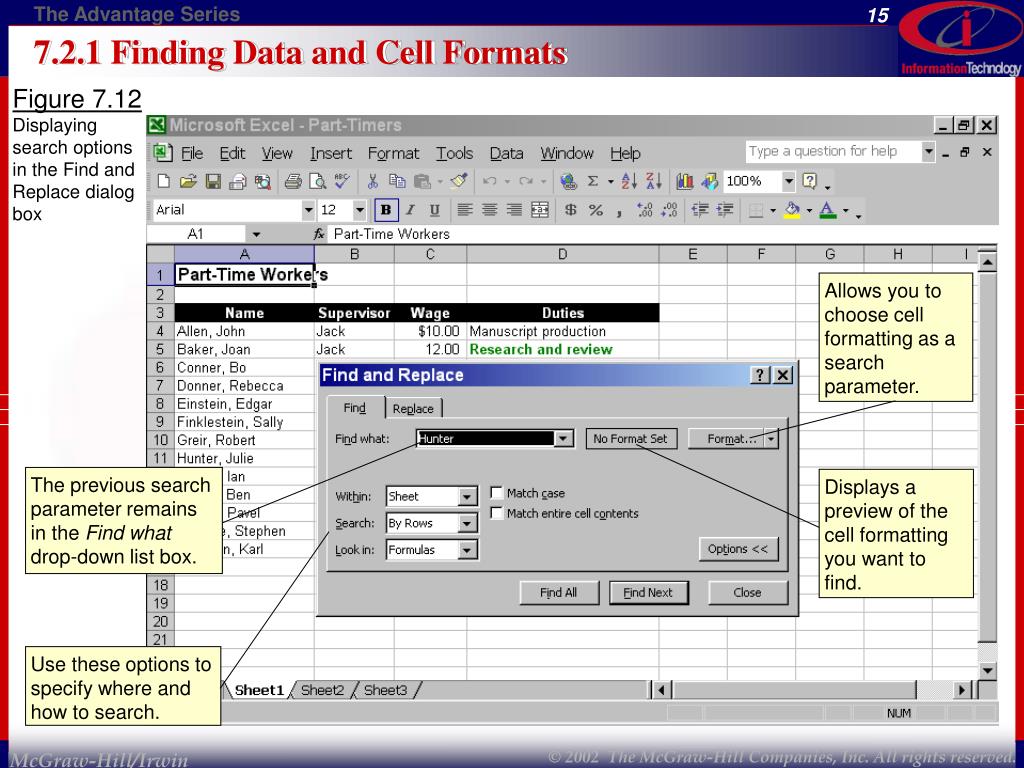Screen dimensions: 1024x768
Task: Select the Format Painter brush
Action: coord(459,181)
